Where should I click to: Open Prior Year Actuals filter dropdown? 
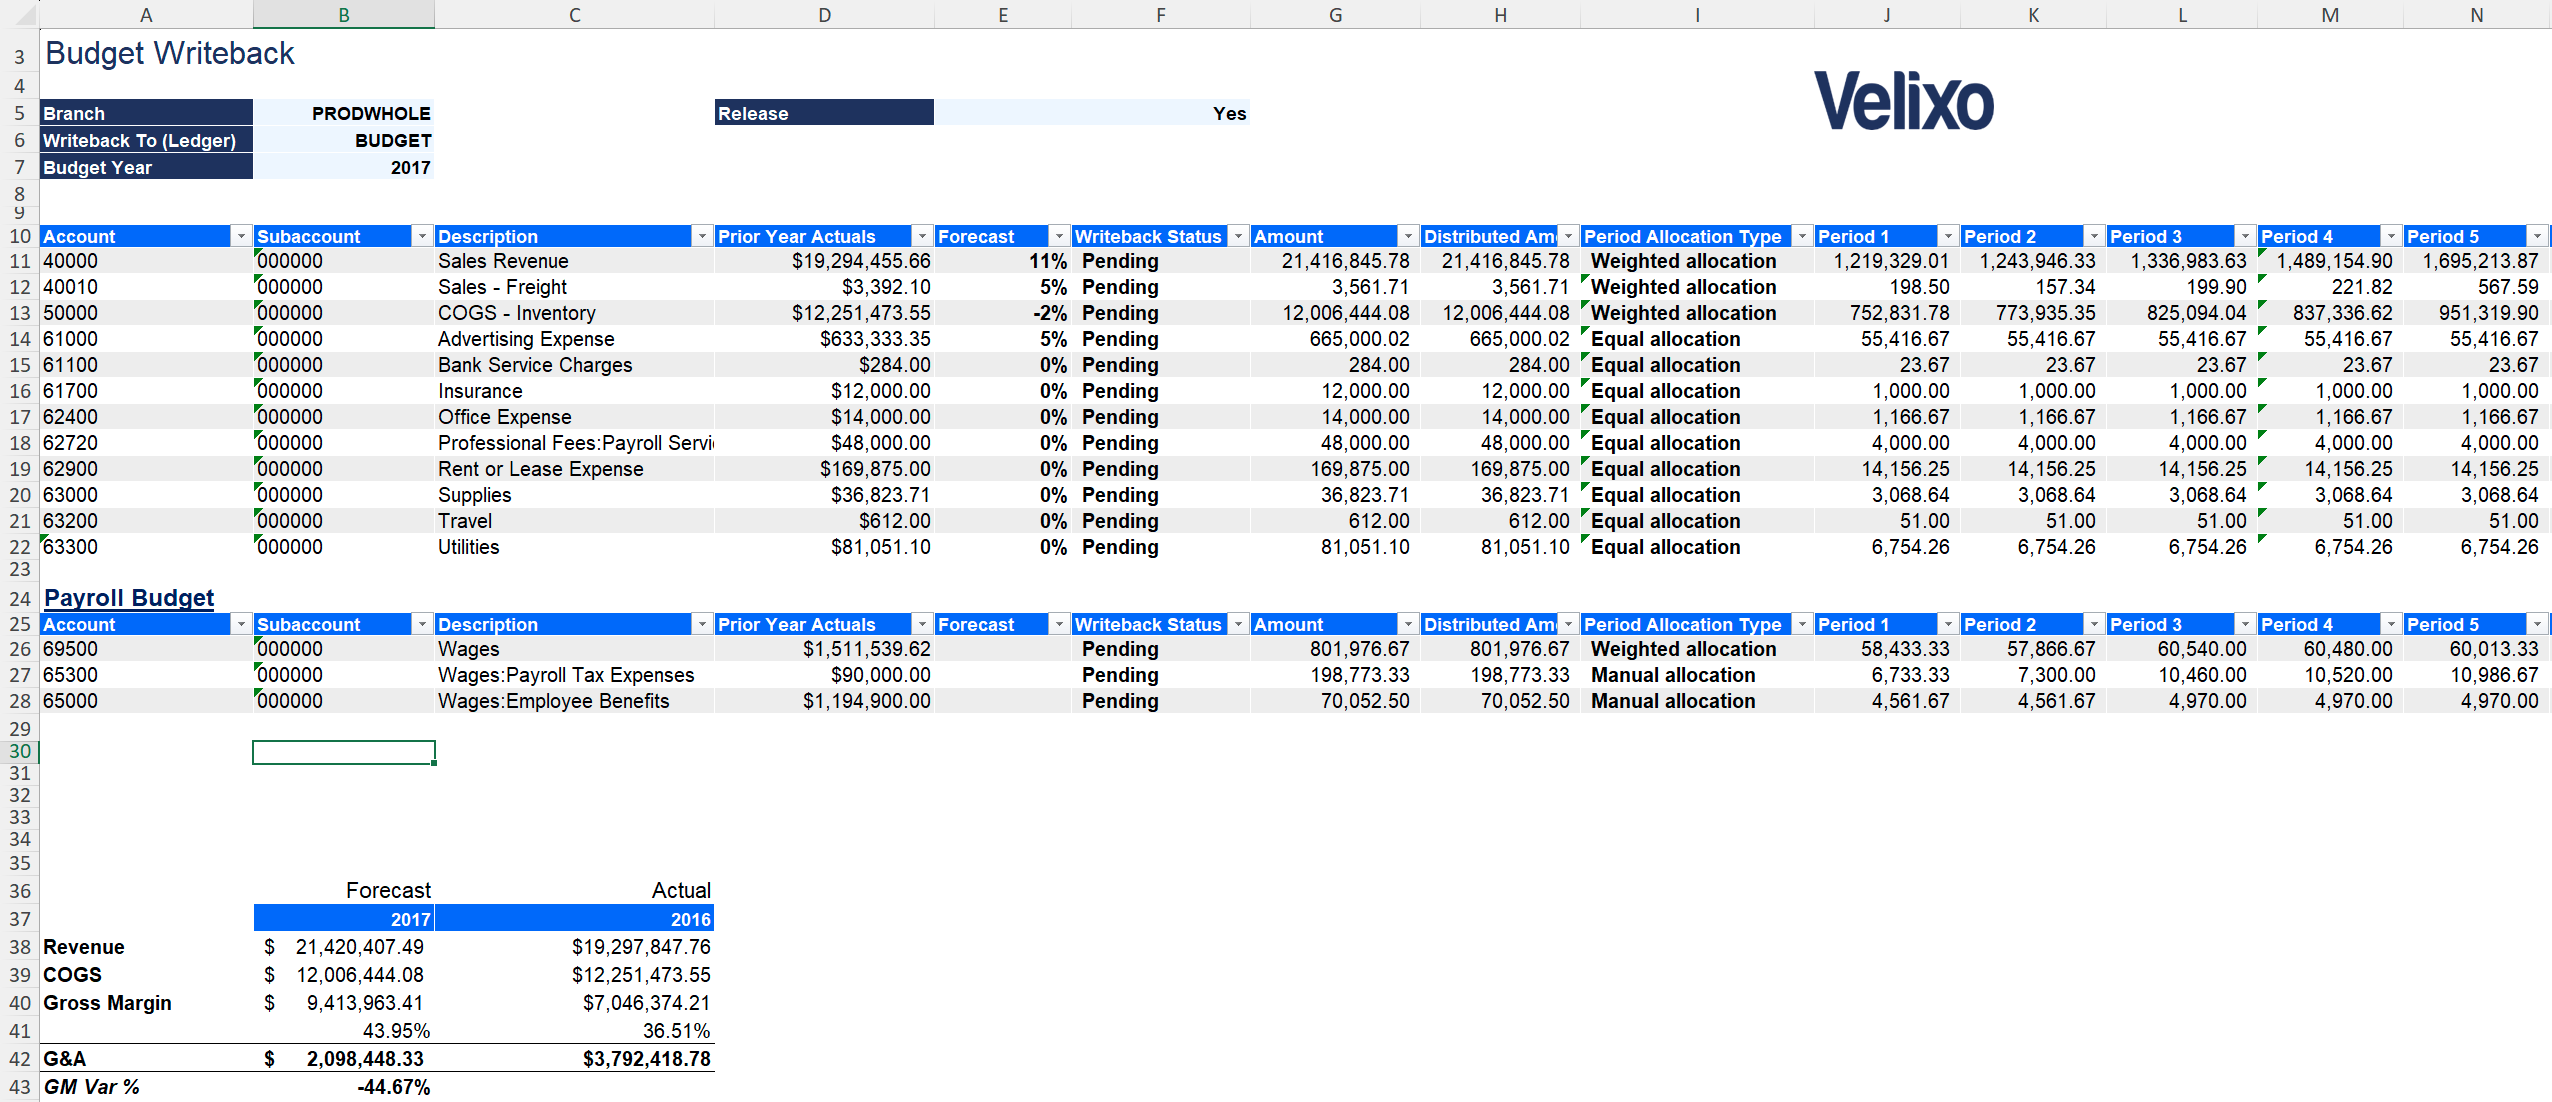click(922, 236)
